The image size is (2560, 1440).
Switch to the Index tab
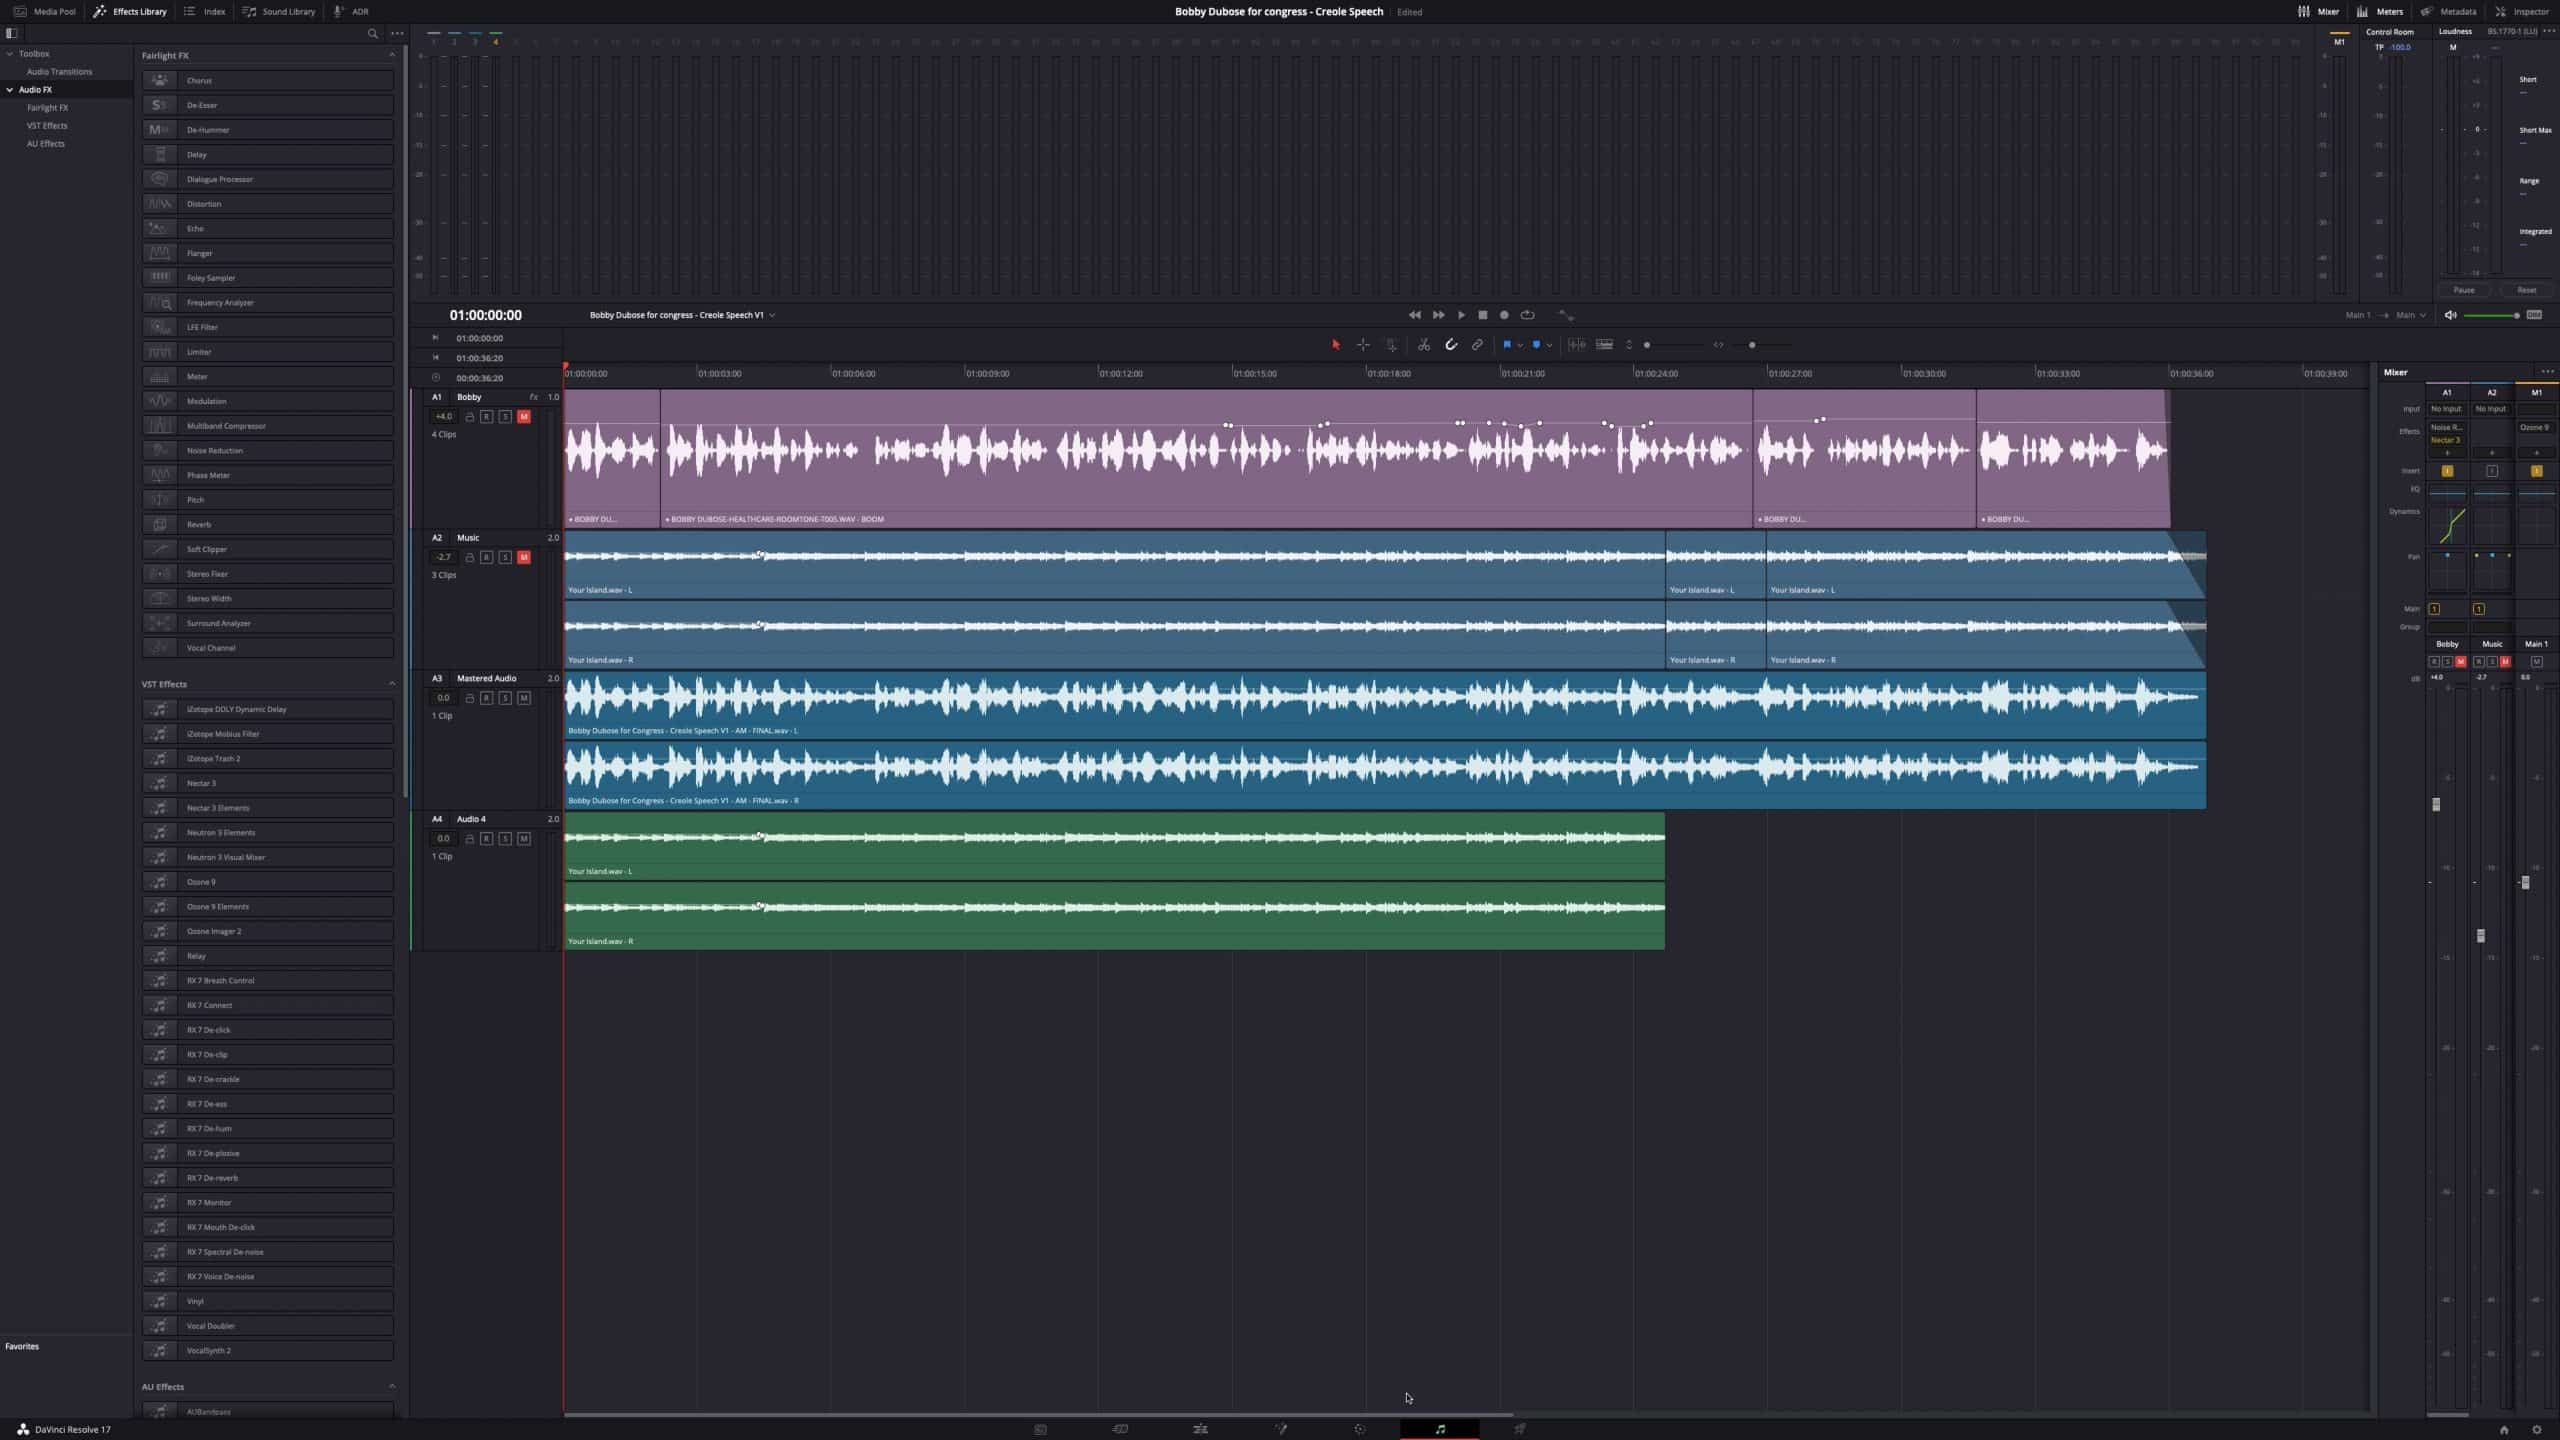click(x=205, y=12)
